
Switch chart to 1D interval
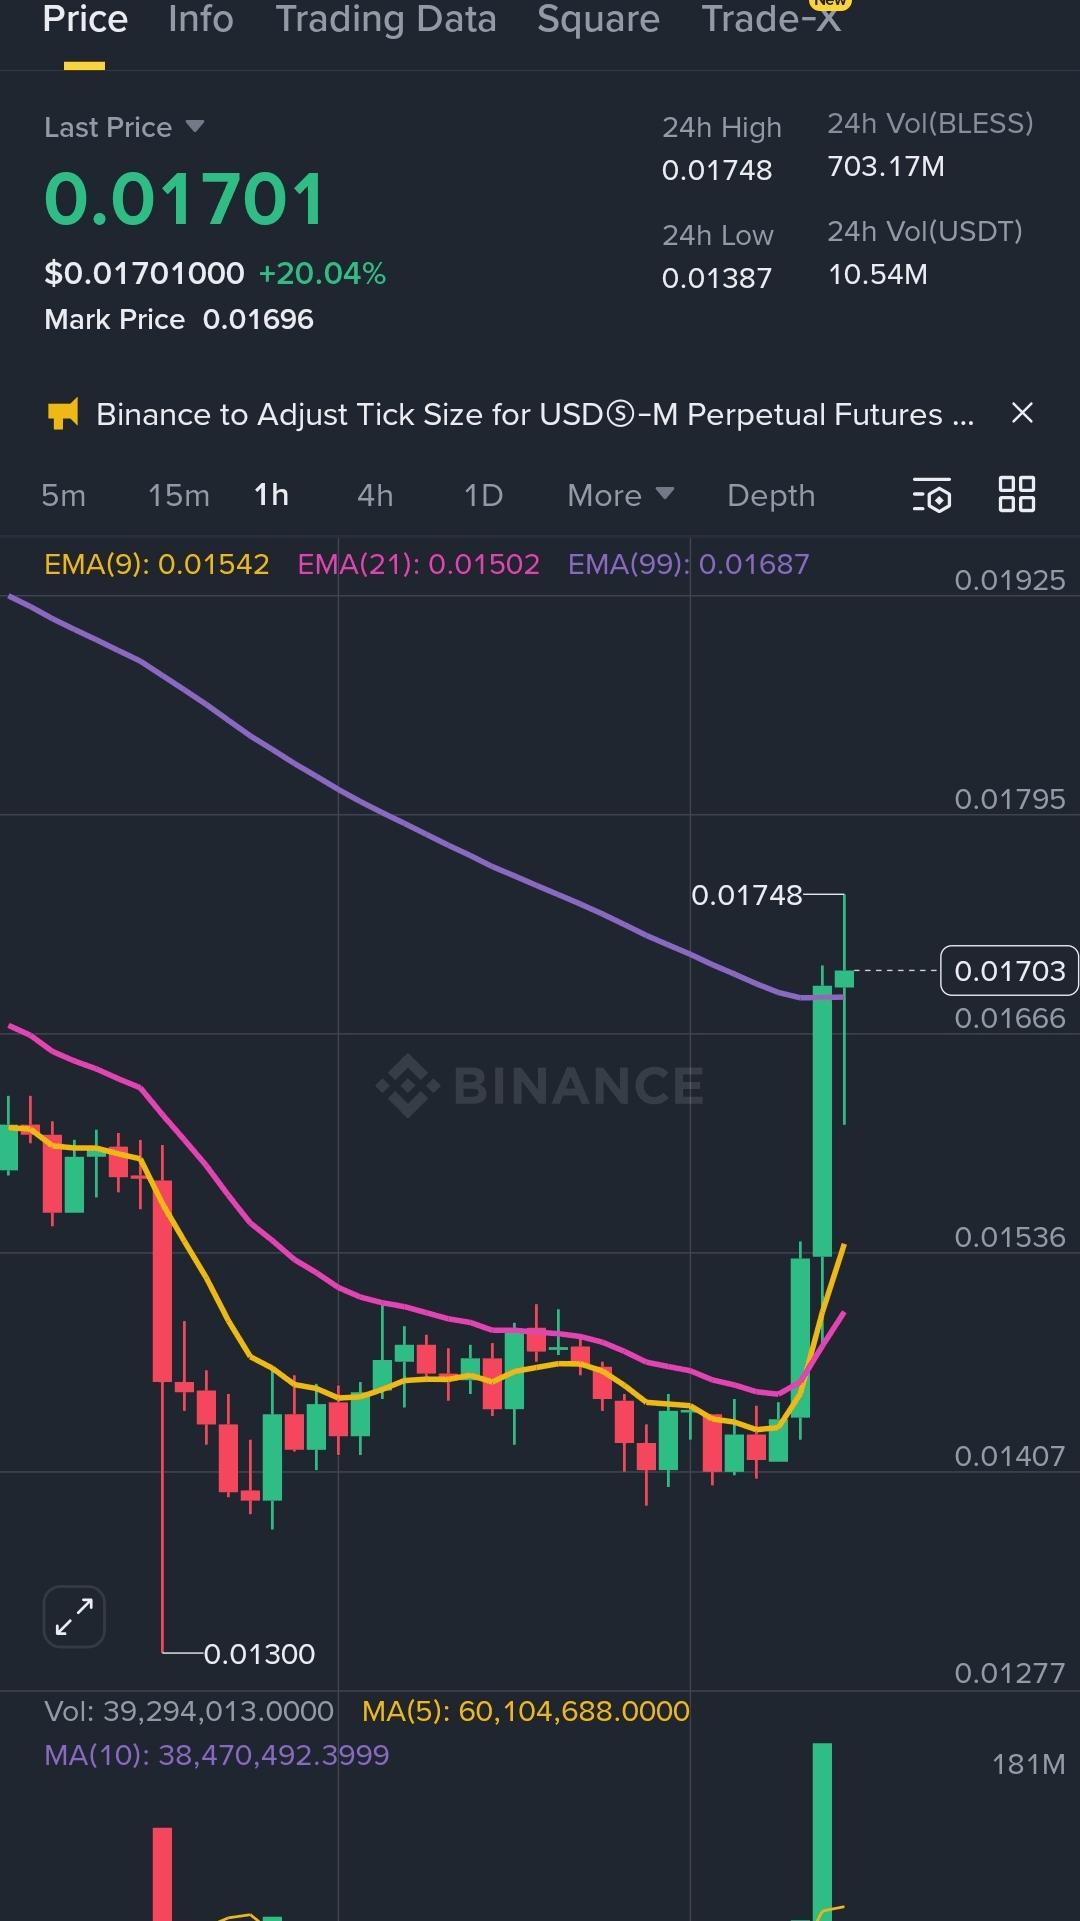tap(483, 495)
